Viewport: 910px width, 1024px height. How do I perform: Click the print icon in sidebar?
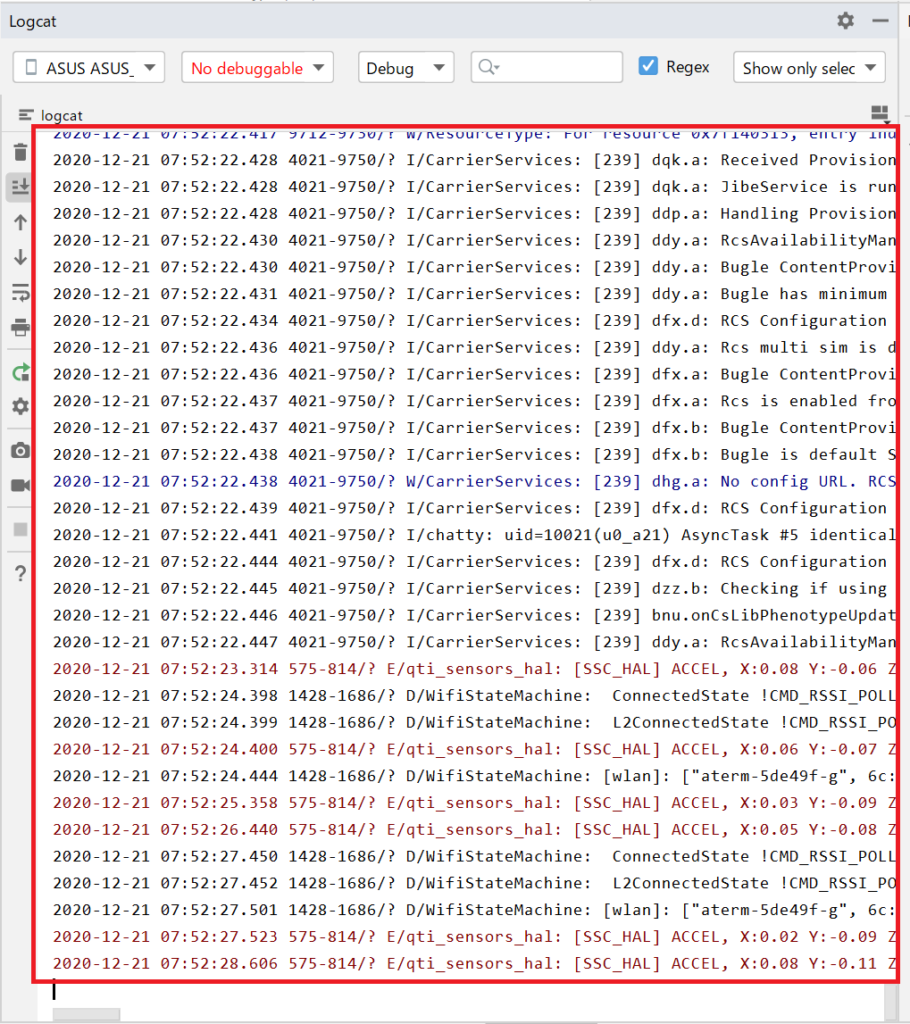coord(20,327)
